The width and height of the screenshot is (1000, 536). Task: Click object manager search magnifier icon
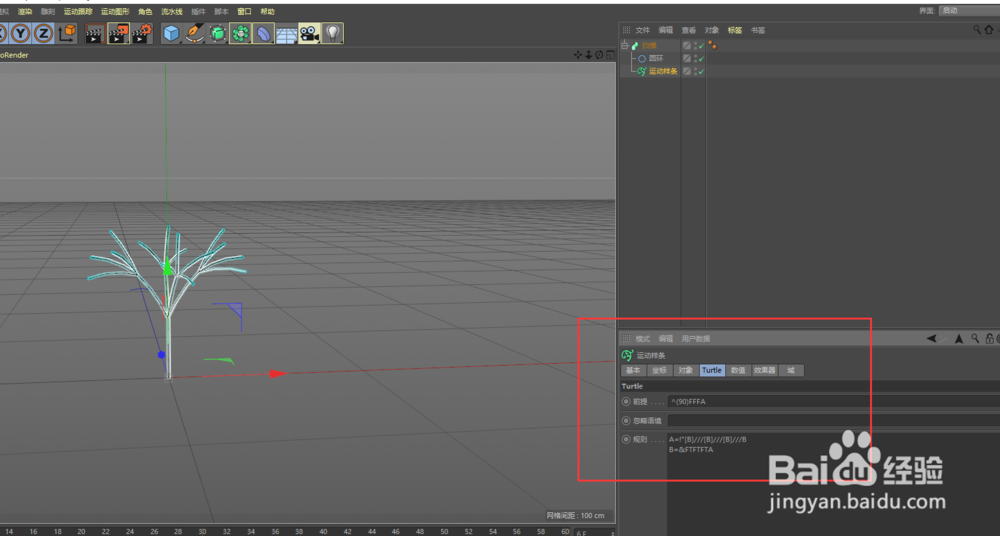pos(976,29)
